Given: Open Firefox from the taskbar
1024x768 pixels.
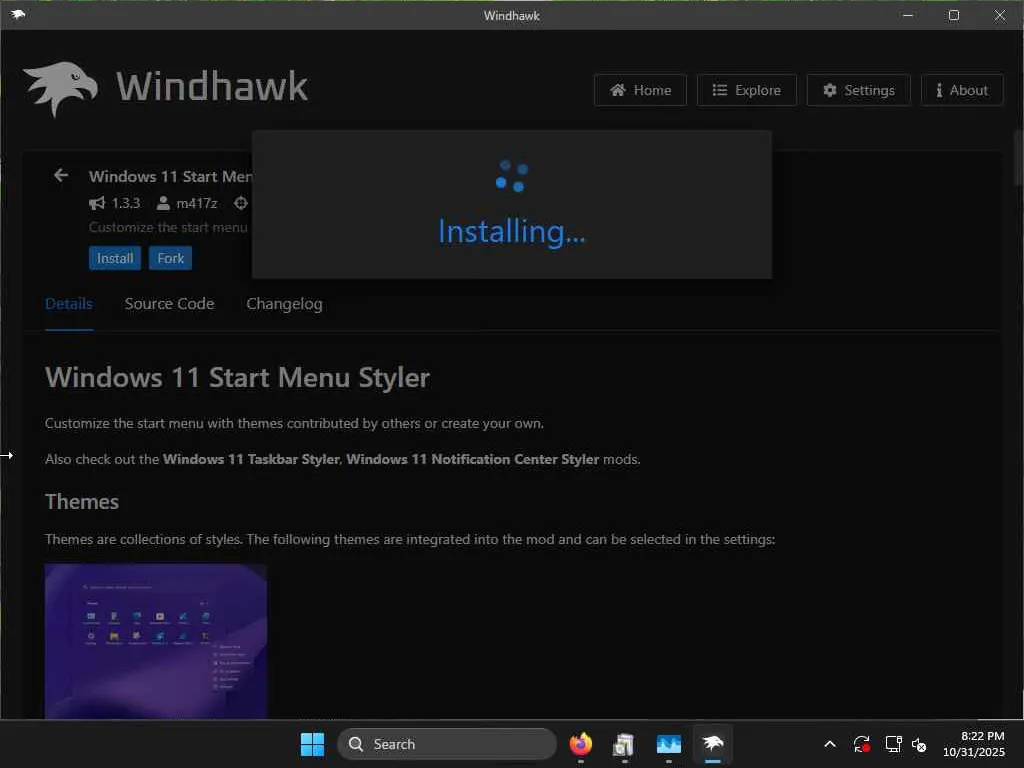Looking at the screenshot, I should pyautogui.click(x=581, y=744).
